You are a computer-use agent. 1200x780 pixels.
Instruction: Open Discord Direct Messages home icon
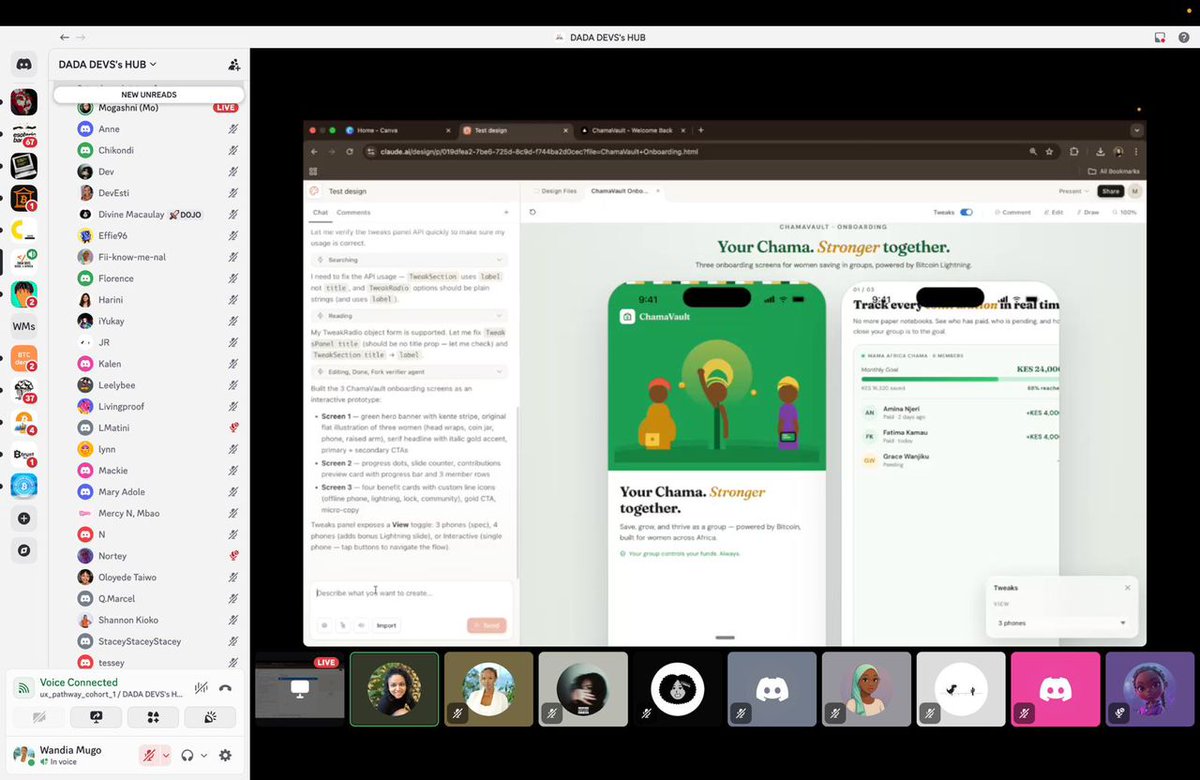[x=24, y=64]
